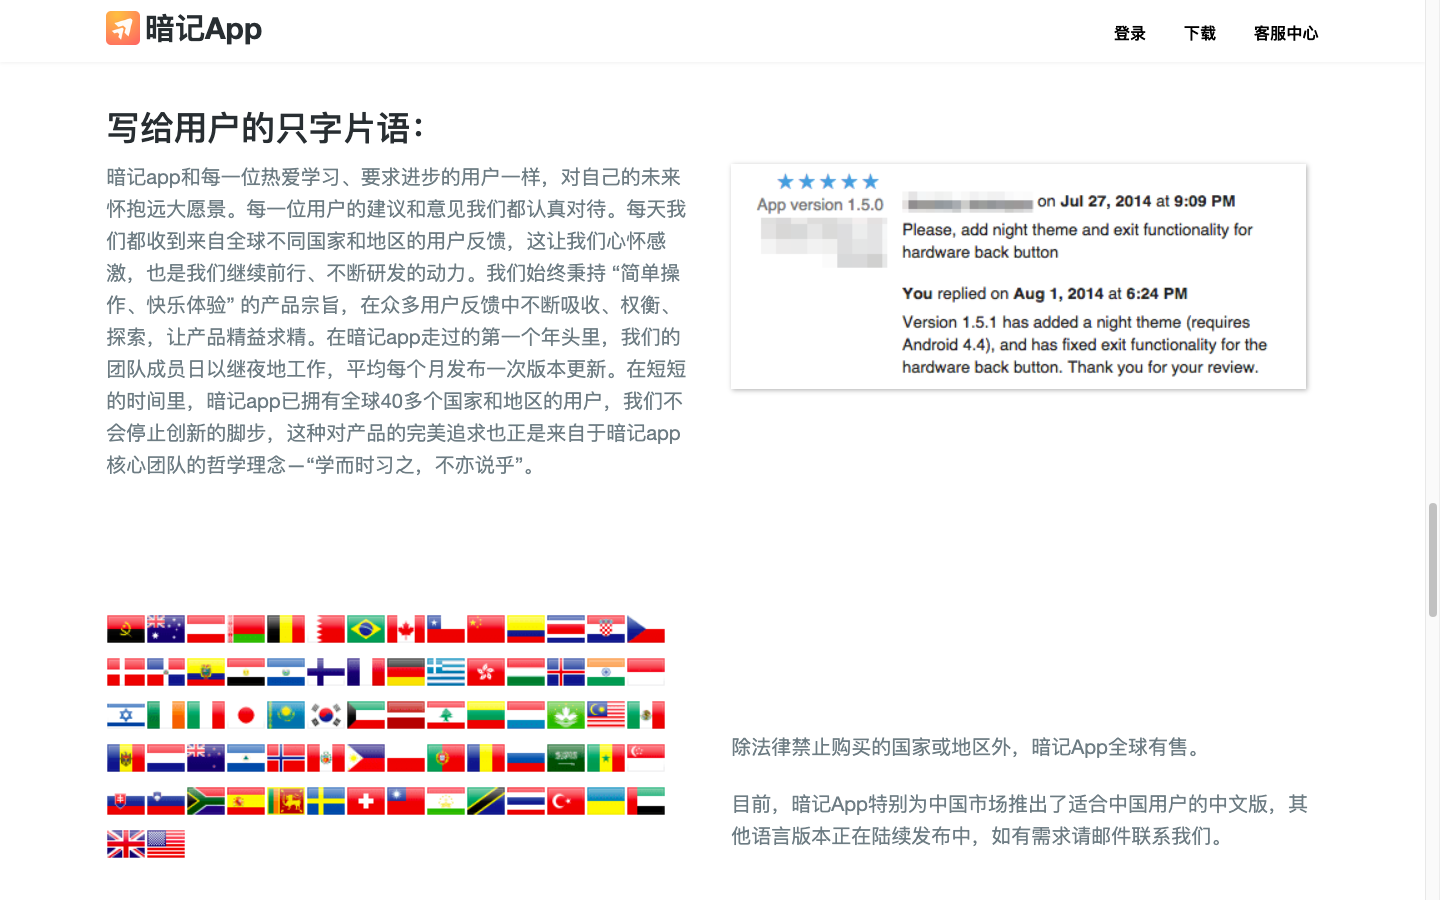Select the Saudi Arabia flag
The height and width of the screenshot is (900, 1440).
tap(566, 758)
